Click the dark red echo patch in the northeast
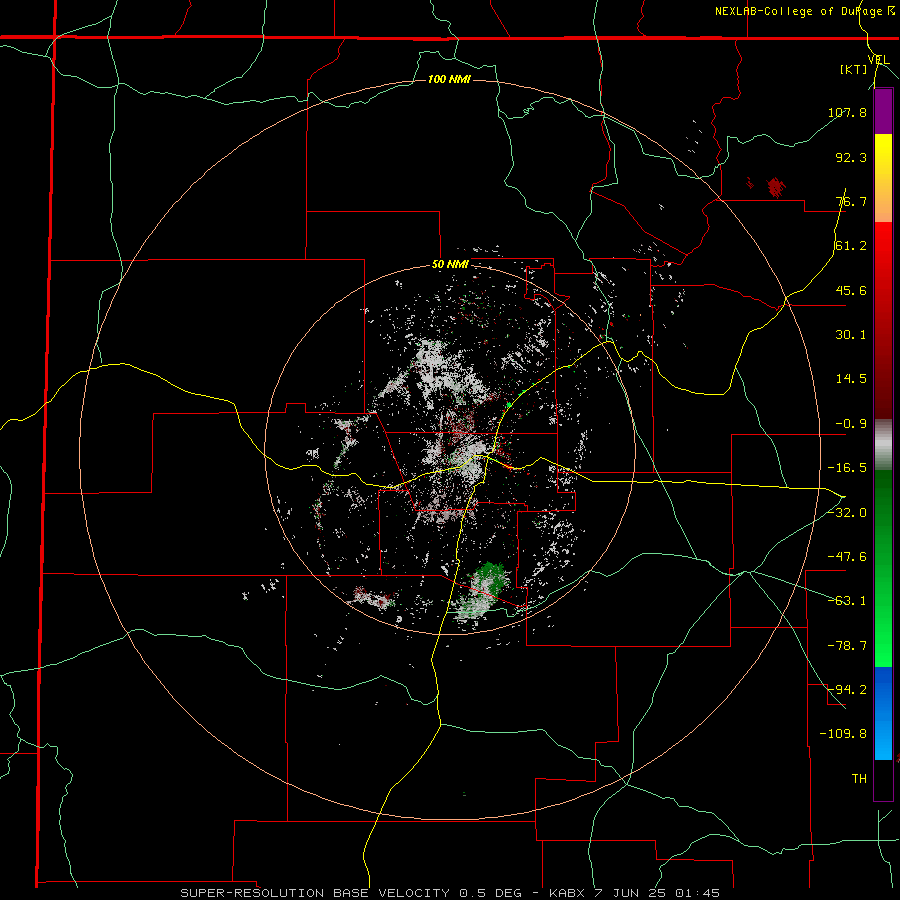The width and height of the screenshot is (900, 900). pyautogui.click(x=775, y=187)
